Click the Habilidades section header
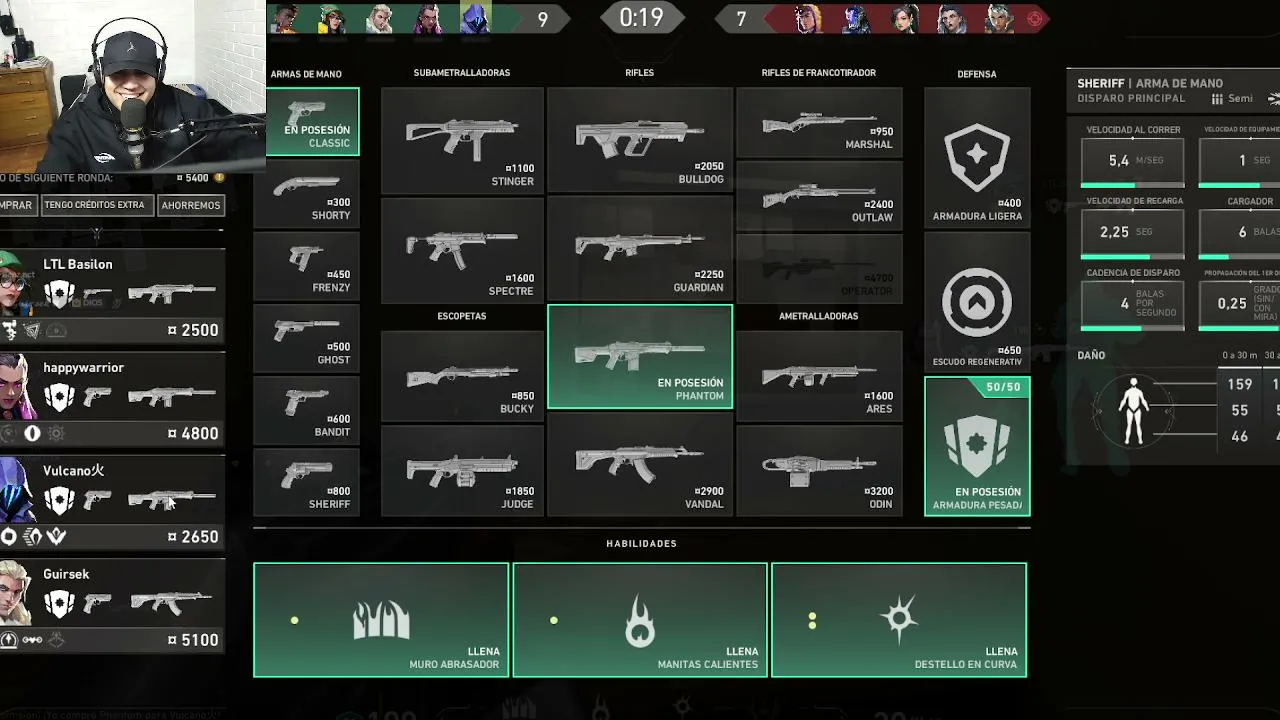Viewport: 1280px width, 720px height. tap(642, 544)
